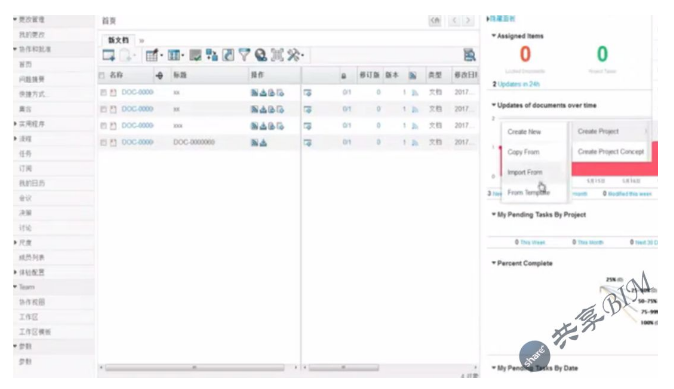Image resolution: width=674 pixels, height=389 pixels.
Task: Expand the 流程 sidebar item
Action: [x=15, y=138]
